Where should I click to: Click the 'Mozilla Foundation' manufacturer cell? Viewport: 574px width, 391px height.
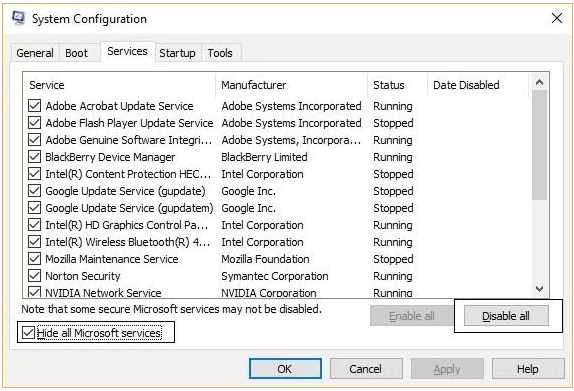(x=265, y=259)
